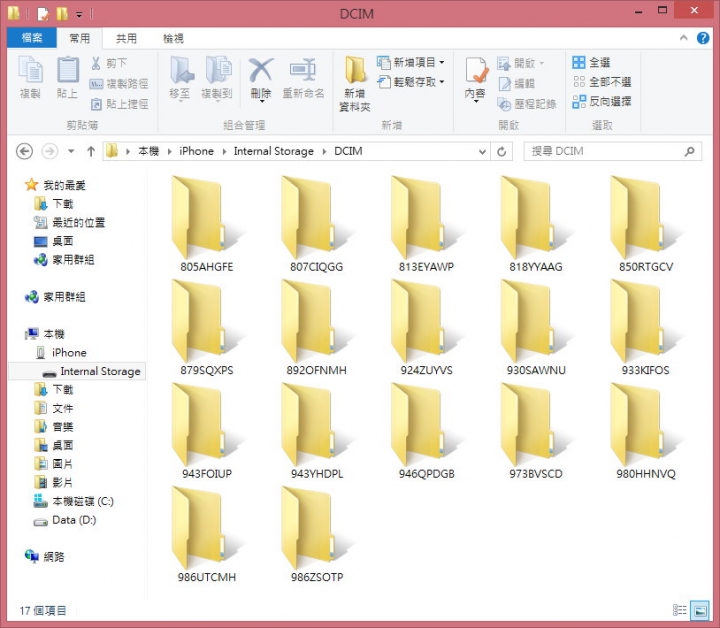Expand the address bar history dropdown
Viewport: 720px width, 628px height.
coord(482,151)
